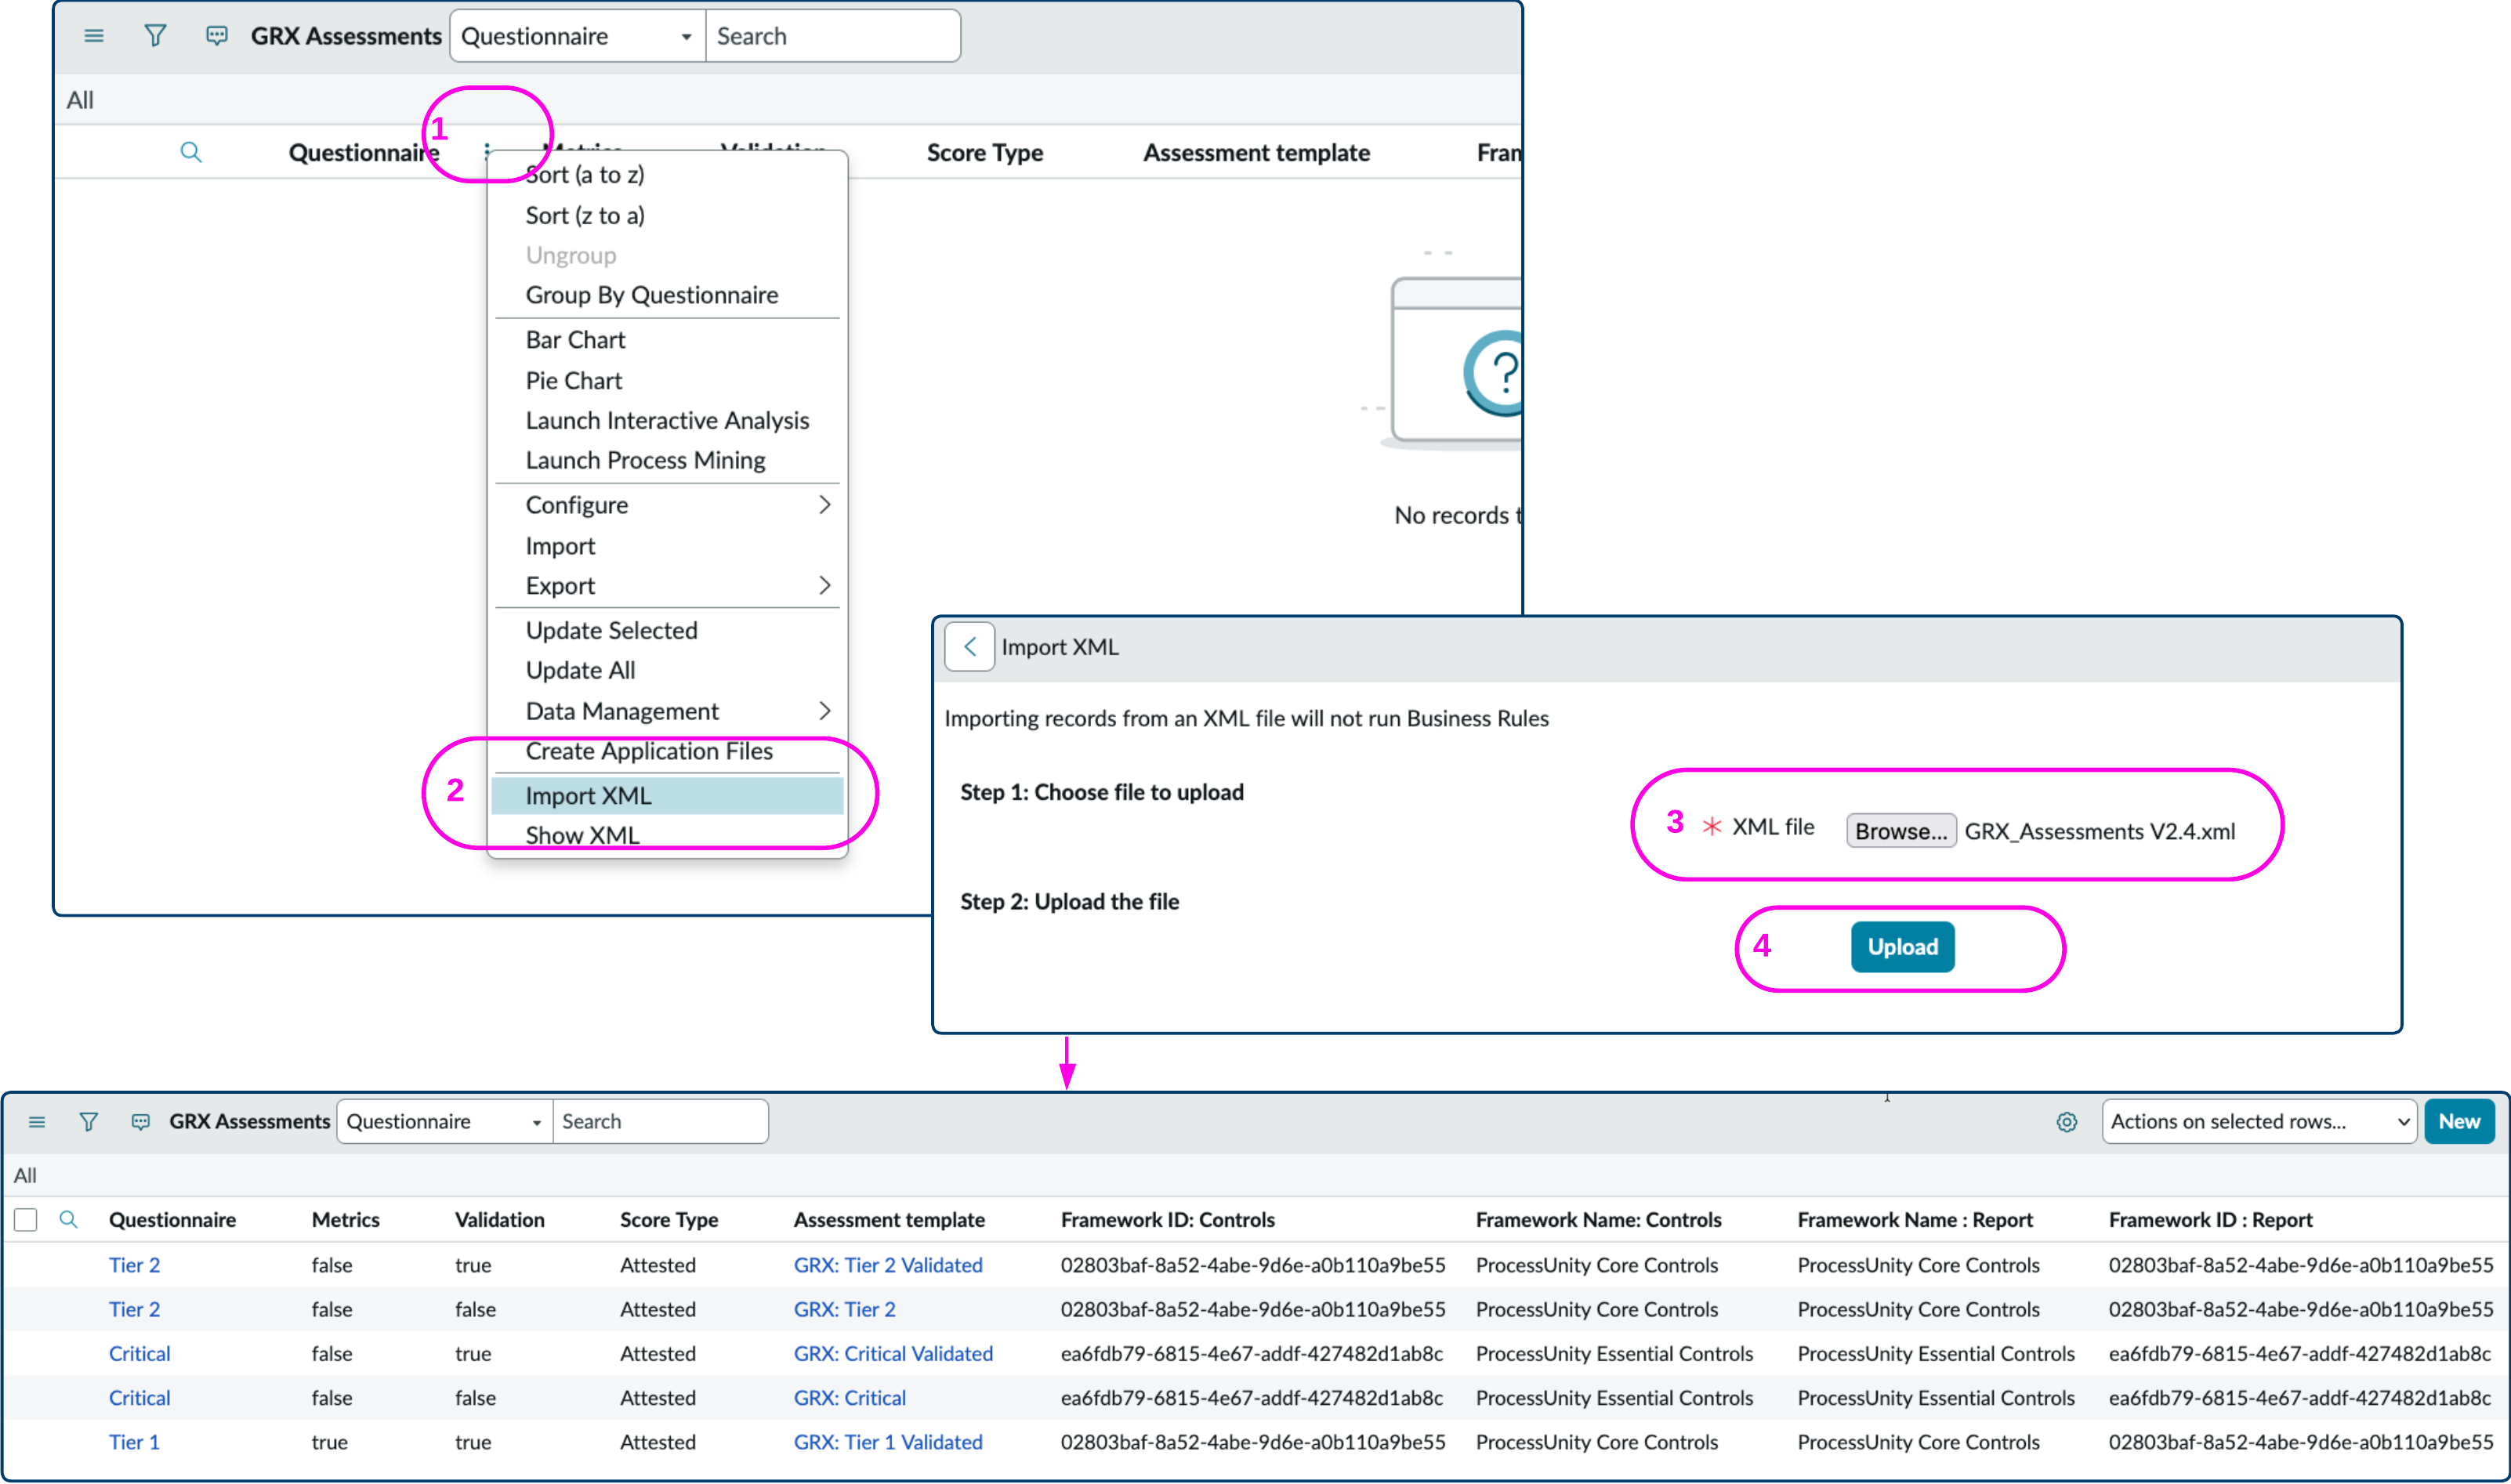Click magnifier icon in bottom table header row
The width and height of the screenshot is (2511, 1484).
coord(69,1219)
